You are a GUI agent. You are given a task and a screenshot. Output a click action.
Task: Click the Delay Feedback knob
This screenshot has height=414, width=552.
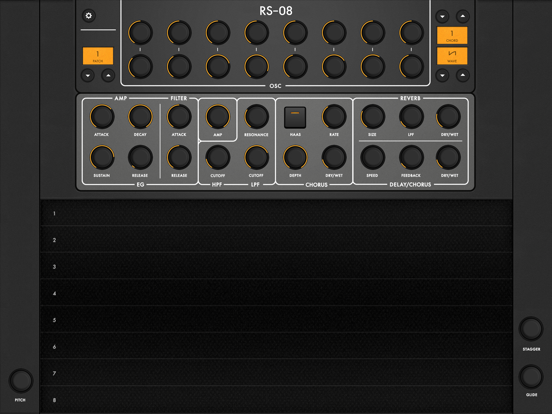click(x=411, y=157)
